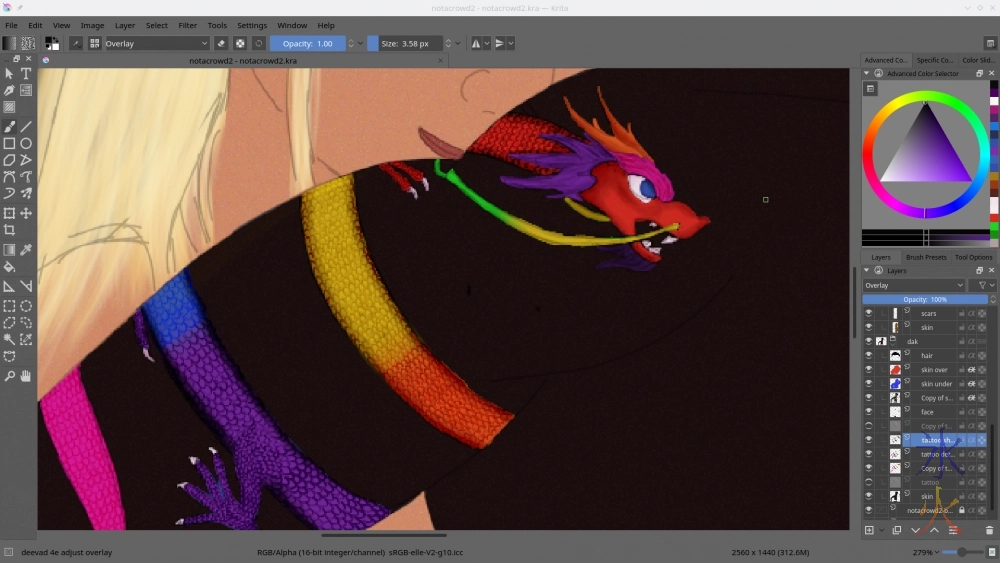Toggle visibility of the face layer
1000x563 pixels.
tap(868, 411)
